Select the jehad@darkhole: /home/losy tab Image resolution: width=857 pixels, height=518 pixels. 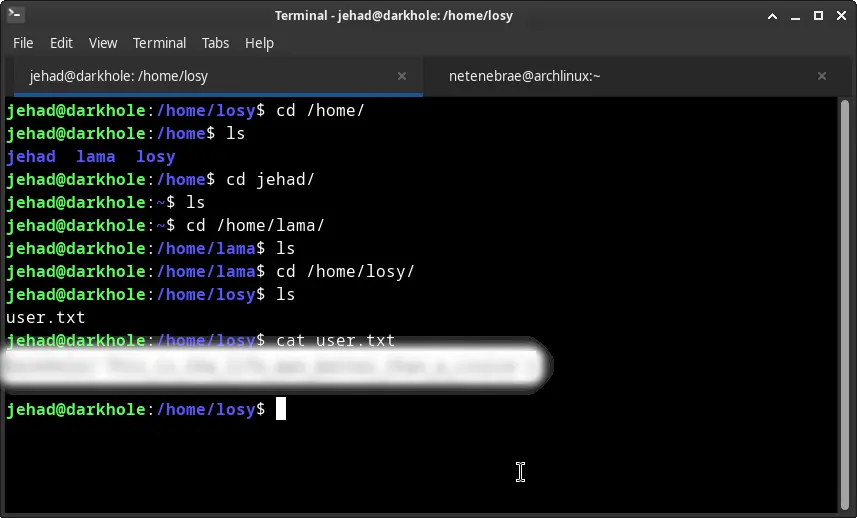tap(119, 76)
